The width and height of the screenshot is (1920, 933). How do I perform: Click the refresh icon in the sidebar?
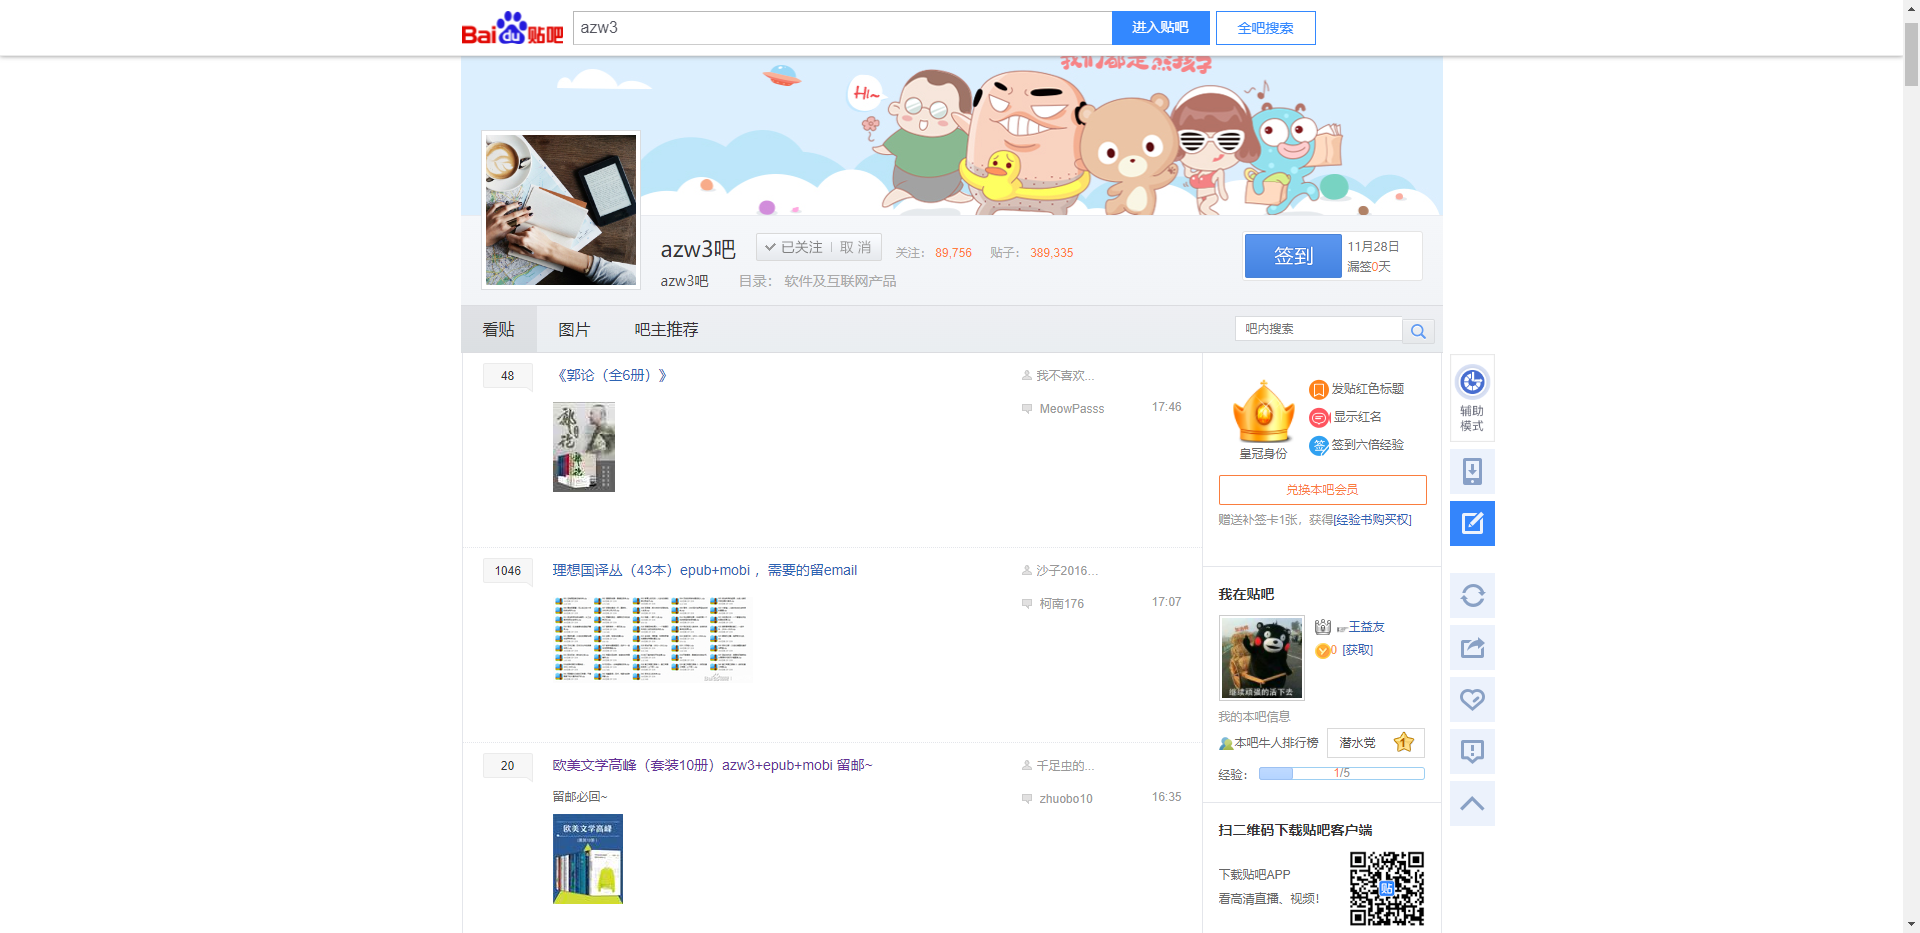[x=1471, y=595]
